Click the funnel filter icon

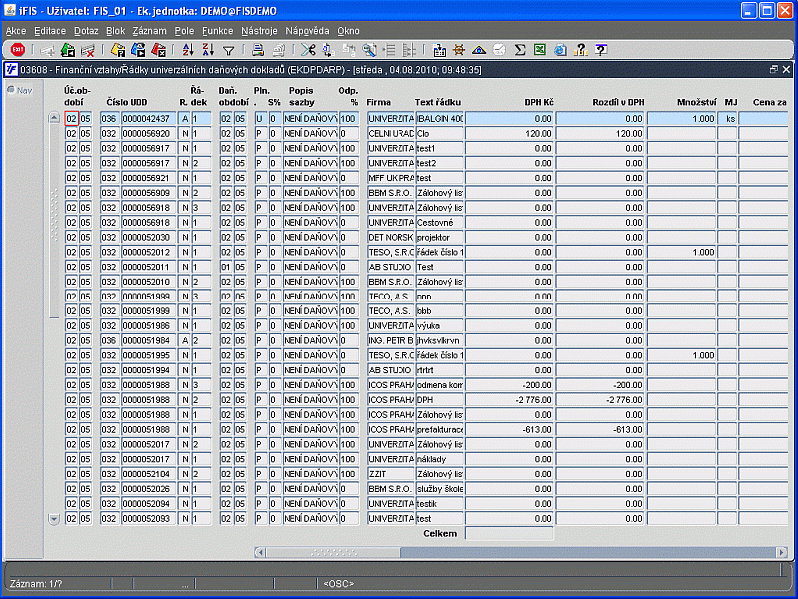click(x=228, y=49)
